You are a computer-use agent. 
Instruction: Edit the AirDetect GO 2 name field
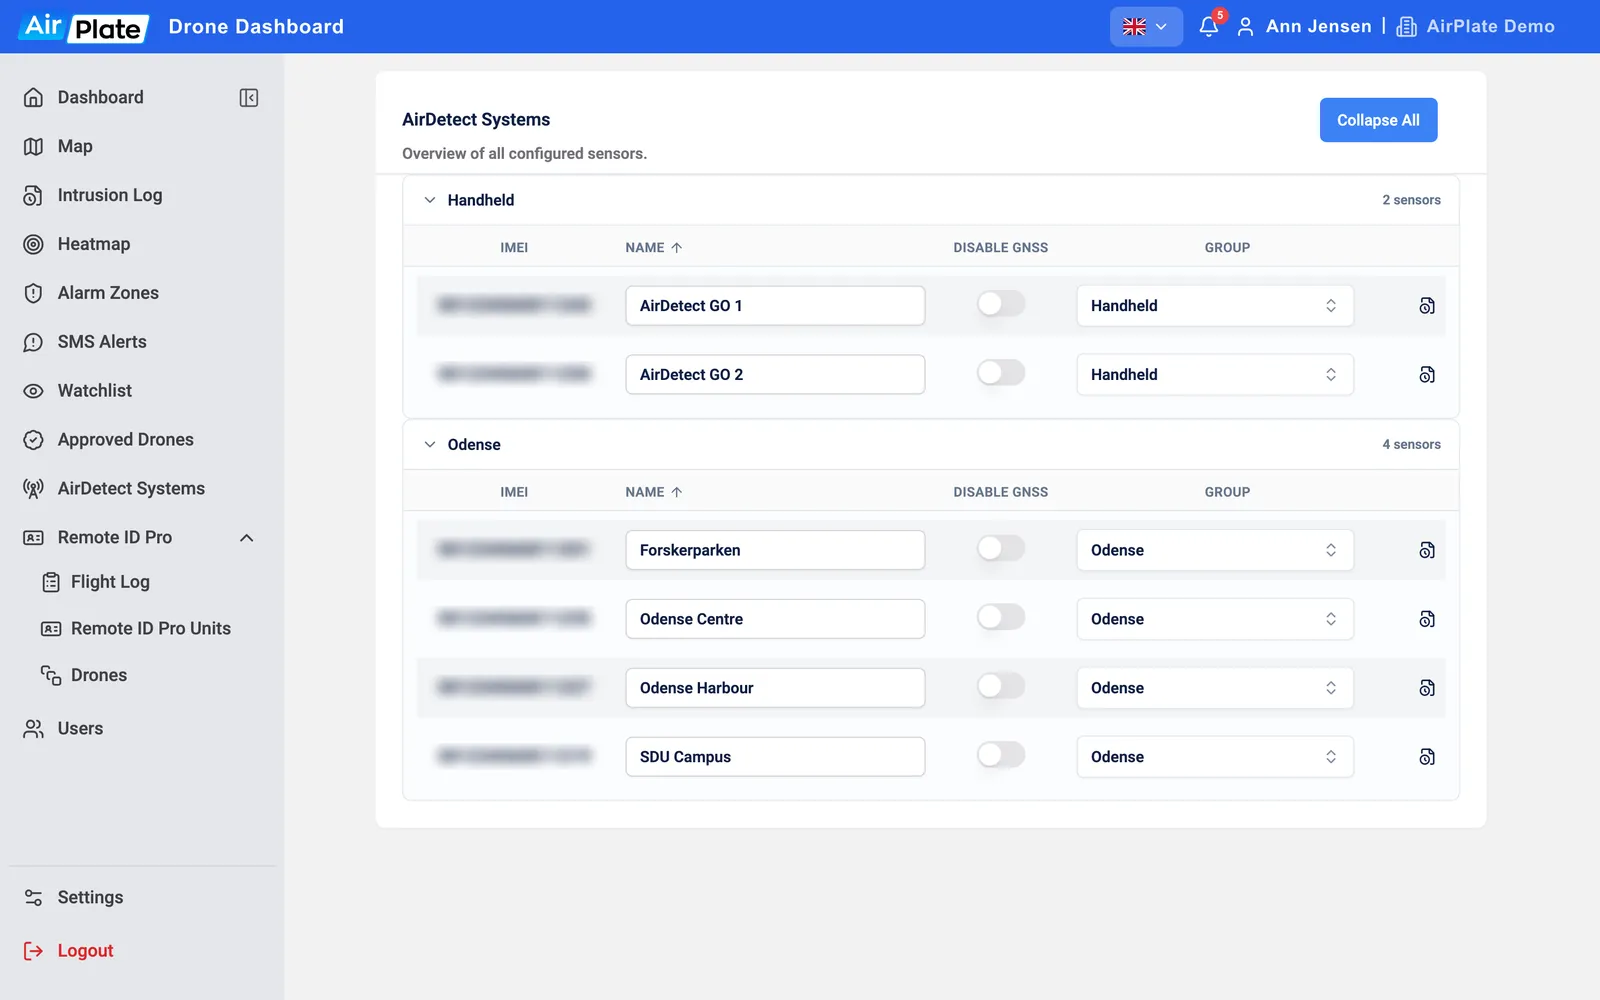tap(775, 375)
